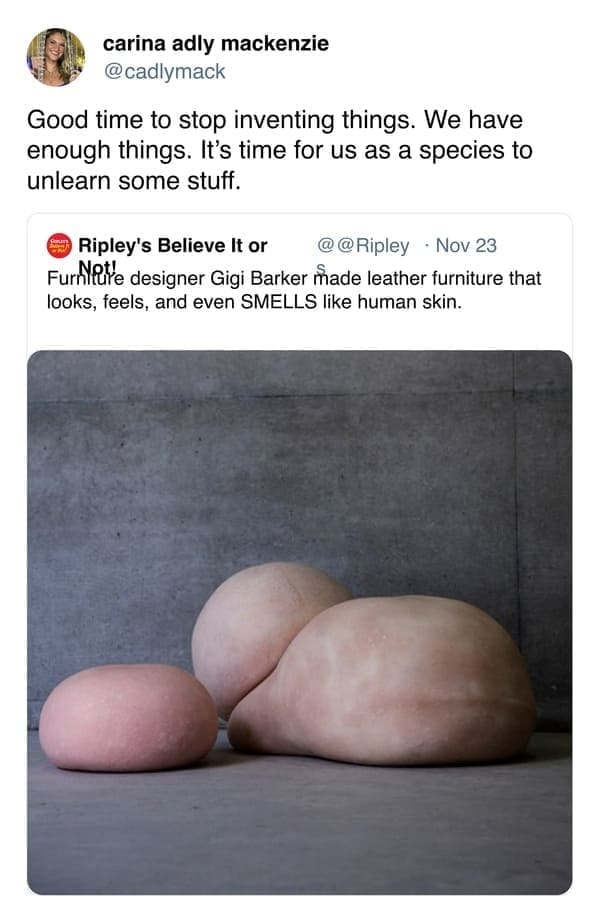The height and width of the screenshot is (924, 599).
Task: Open the Nov 23 timestamp
Action: pyautogui.click(x=466, y=245)
